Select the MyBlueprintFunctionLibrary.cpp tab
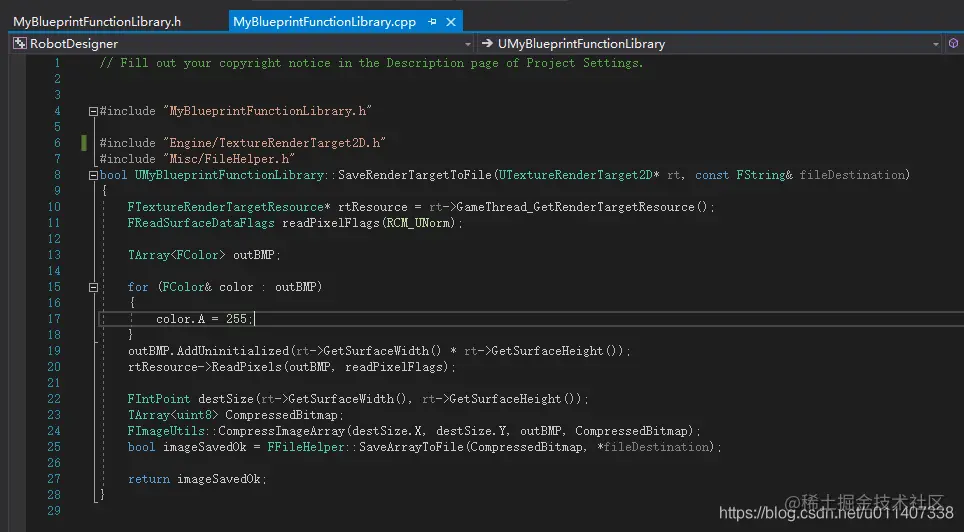The image size is (964, 532). (325, 22)
